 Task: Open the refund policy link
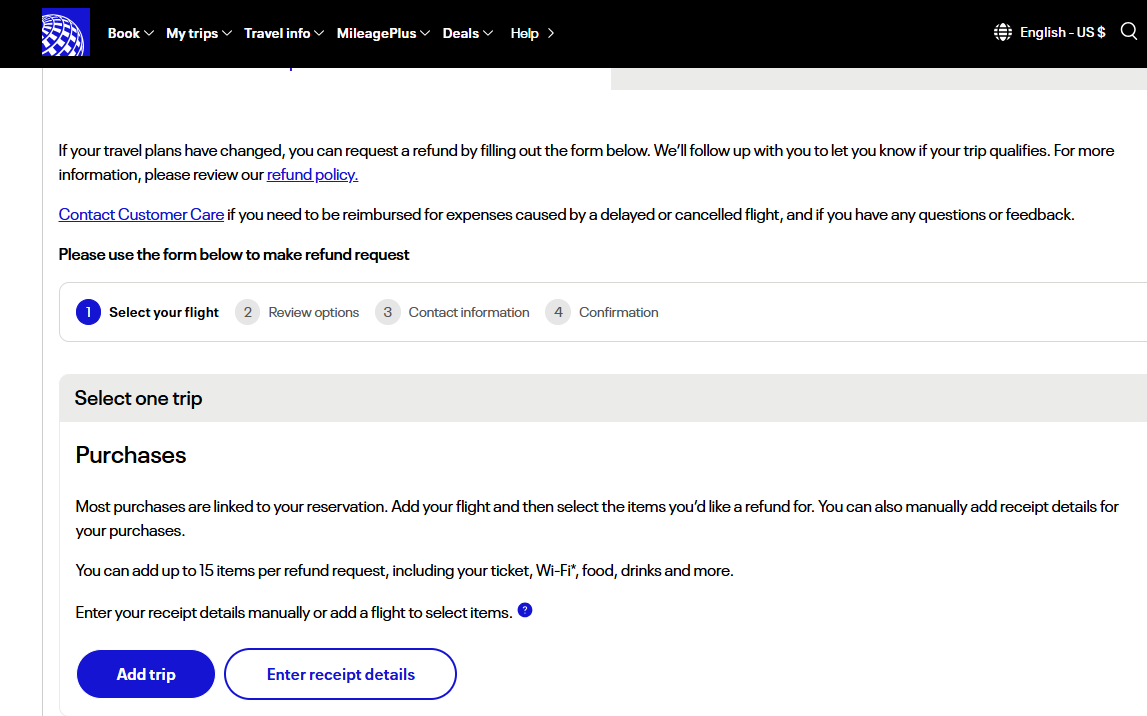(x=312, y=175)
